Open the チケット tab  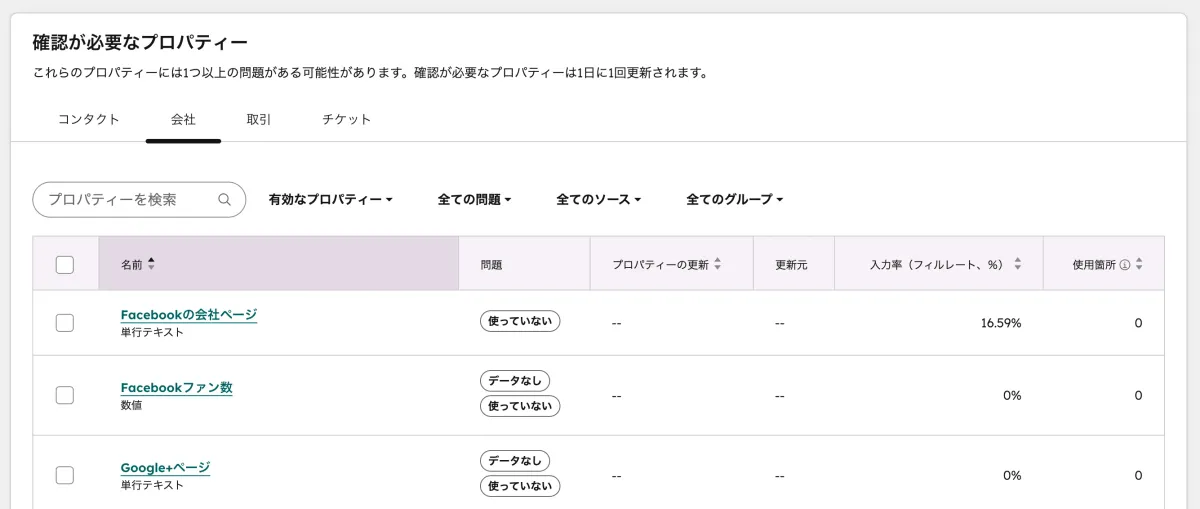click(346, 120)
